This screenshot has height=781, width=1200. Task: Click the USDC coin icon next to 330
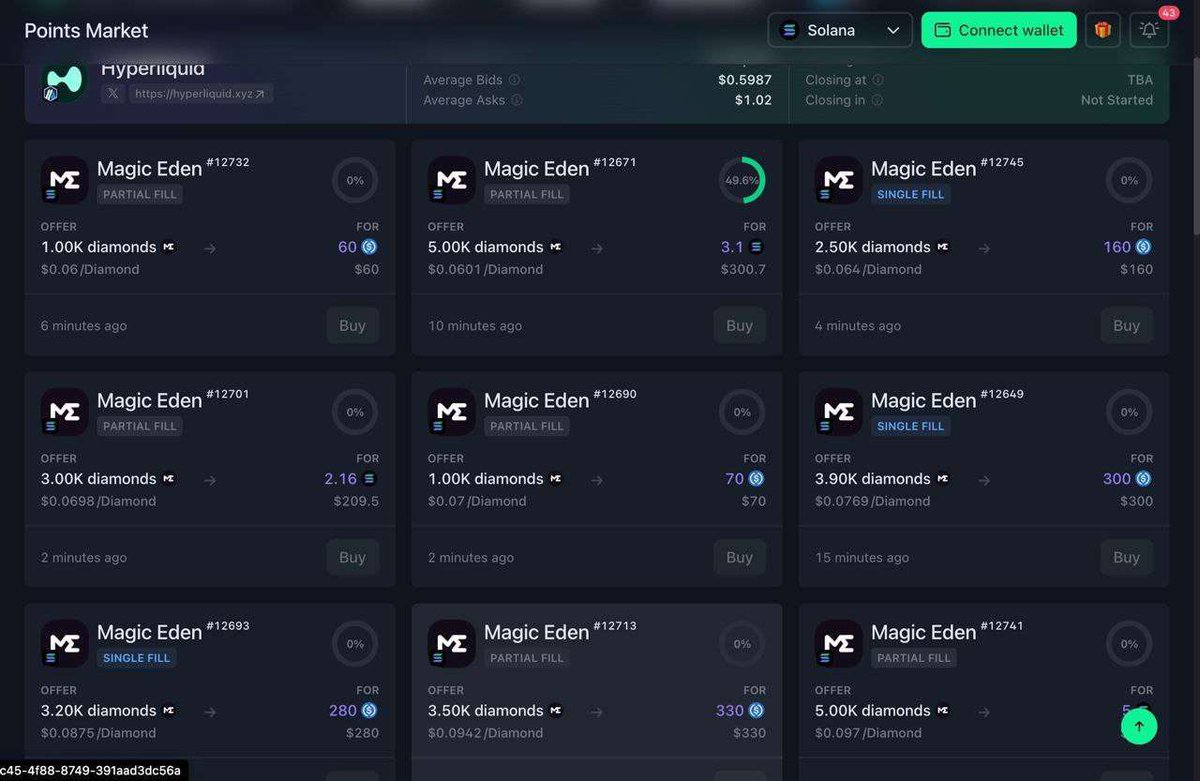click(756, 711)
